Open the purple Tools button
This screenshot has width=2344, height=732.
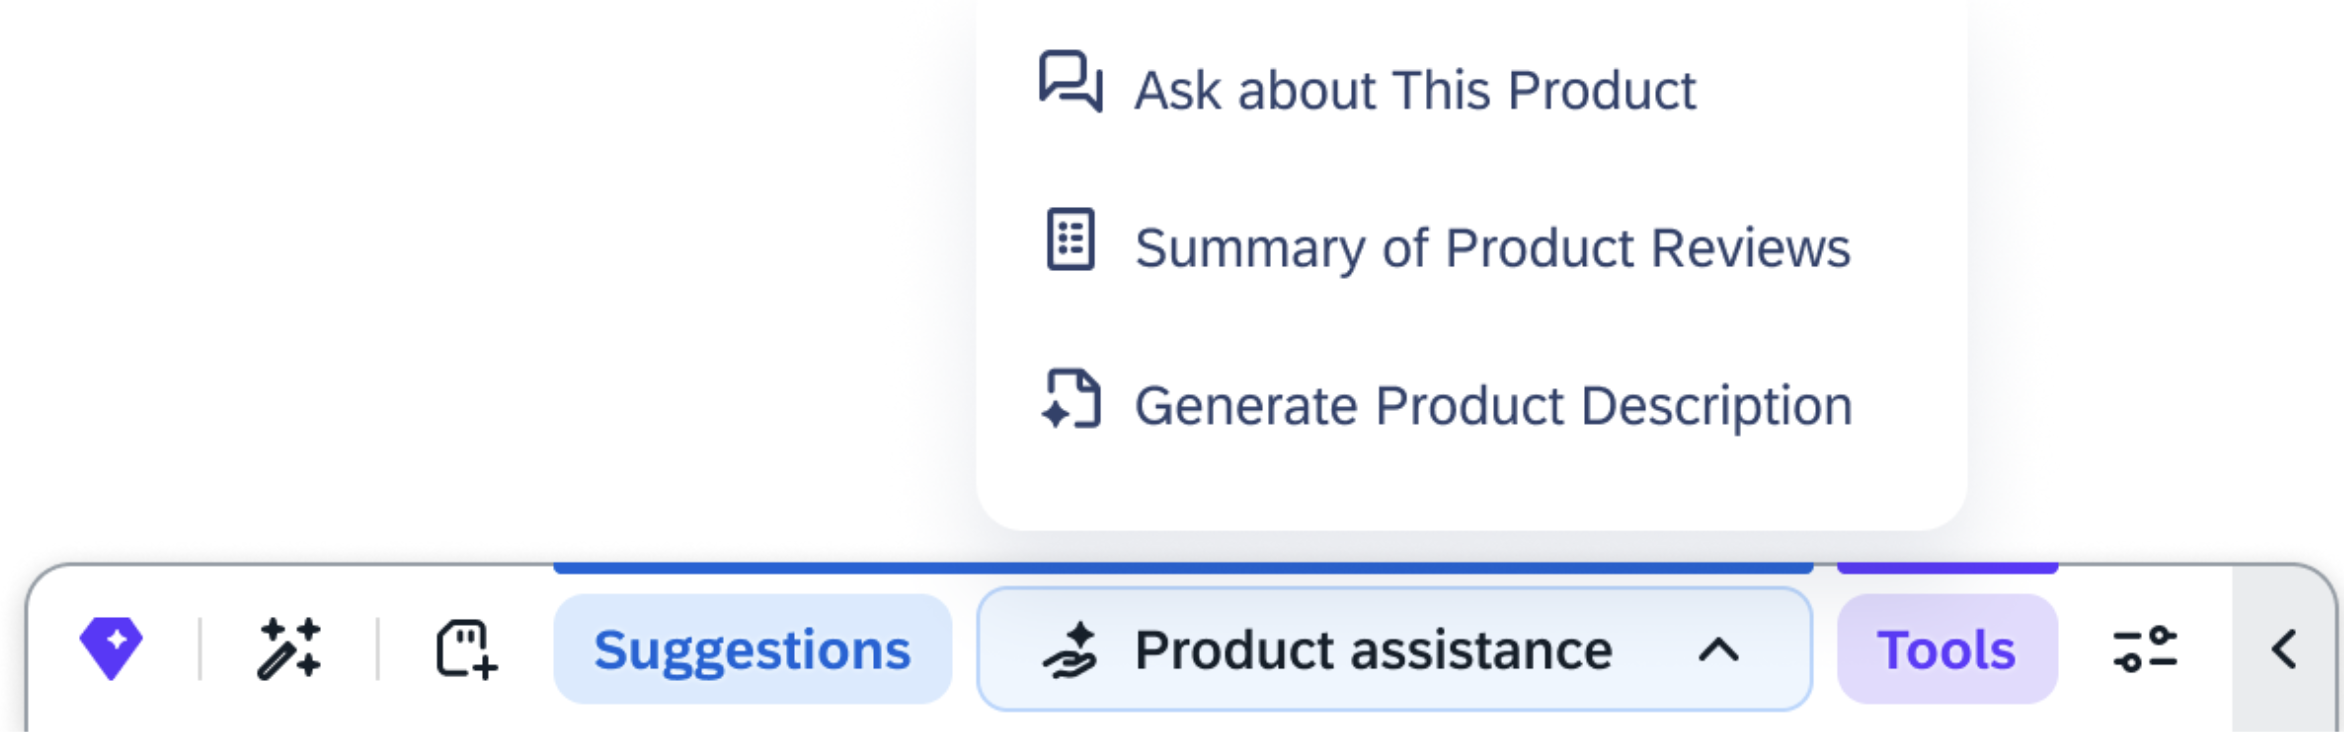click(x=1946, y=649)
